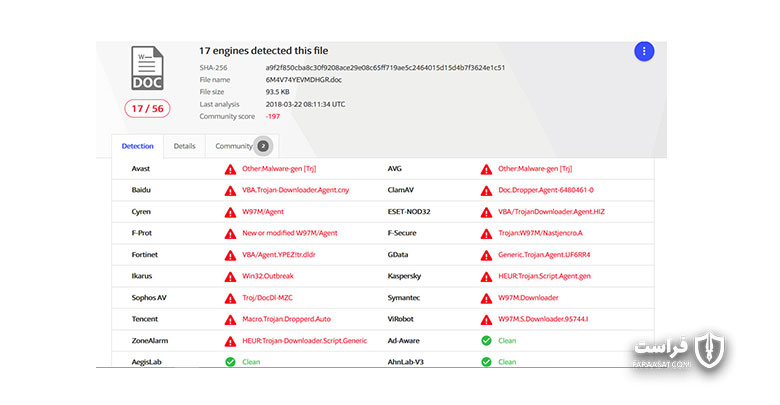Click F-Secure result Trojan:W97M/Nastjencro.A

pos(540,233)
